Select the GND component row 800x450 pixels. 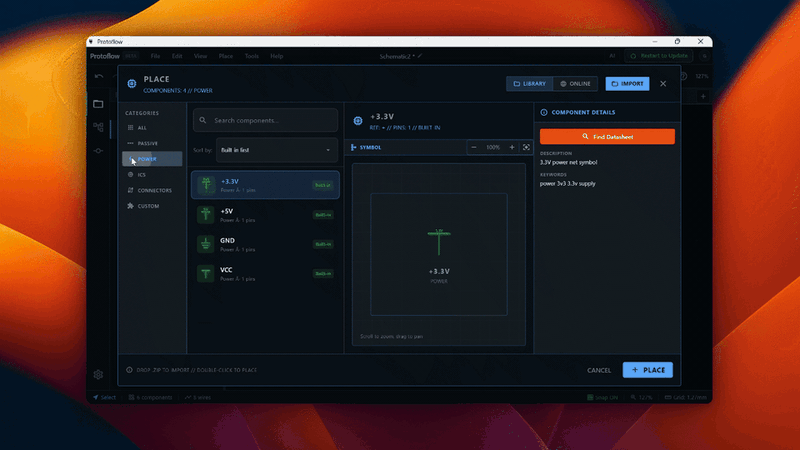tap(265, 244)
